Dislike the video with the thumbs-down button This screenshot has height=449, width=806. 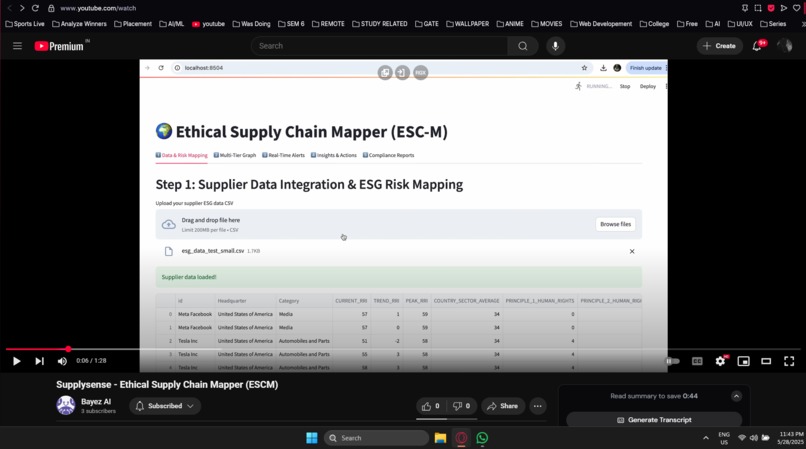point(462,406)
